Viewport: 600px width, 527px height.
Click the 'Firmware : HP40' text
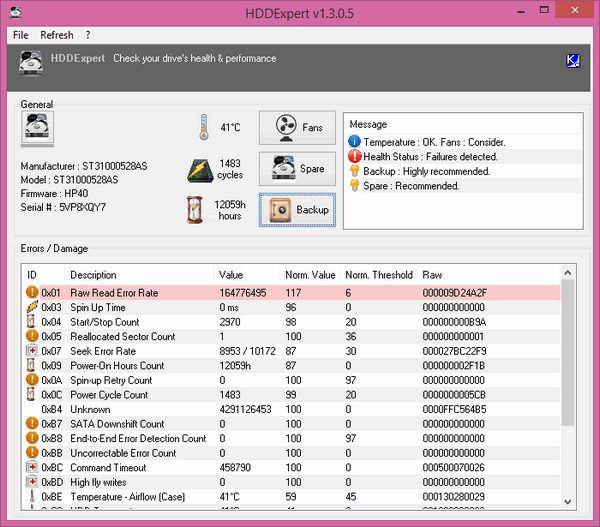point(54,193)
